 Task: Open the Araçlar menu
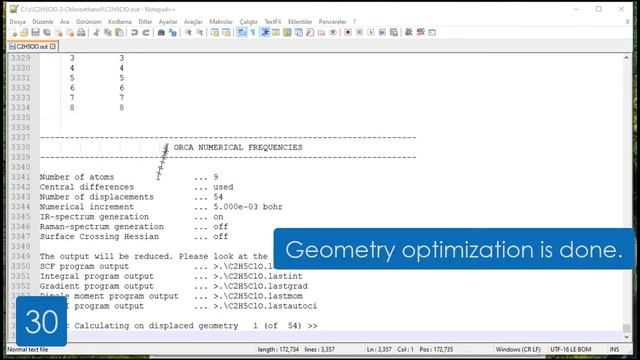point(193,22)
